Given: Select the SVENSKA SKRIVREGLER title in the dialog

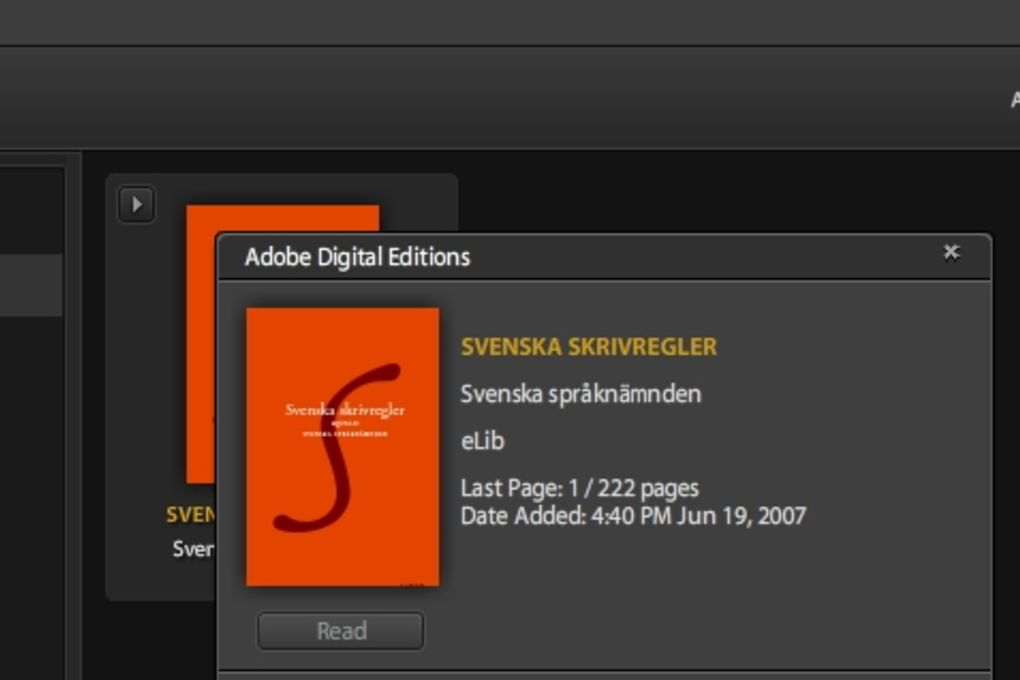Looking at the screenshot, I should click(x=589, y=347).
